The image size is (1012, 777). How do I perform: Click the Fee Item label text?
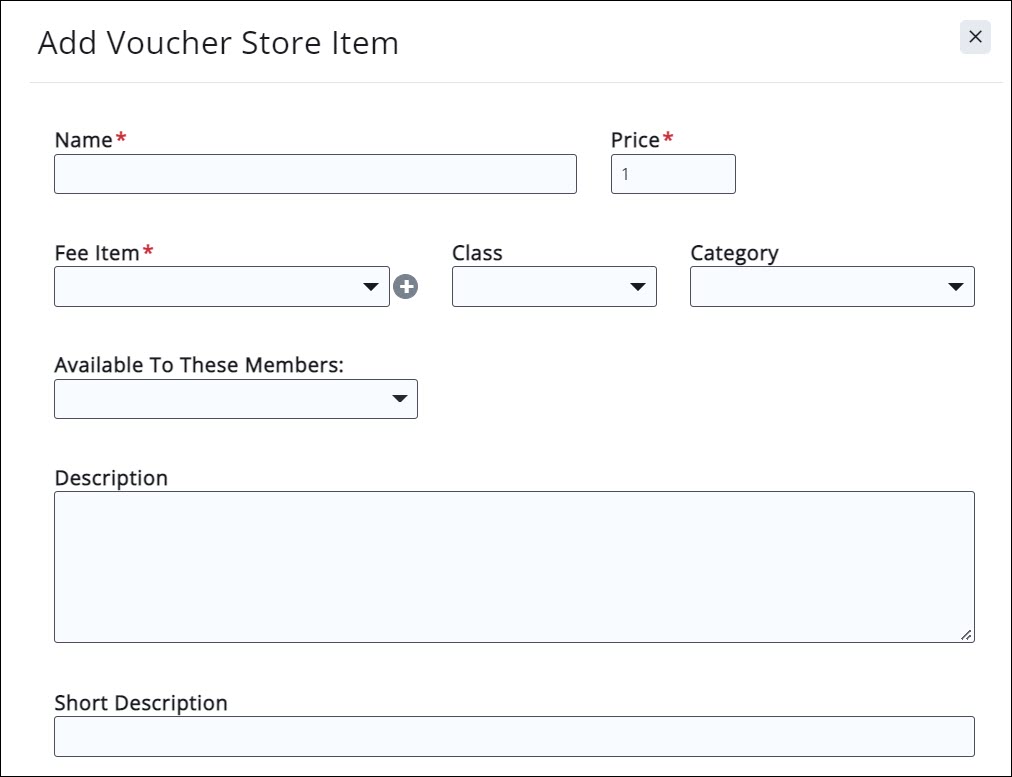click(x=97, y=253)
